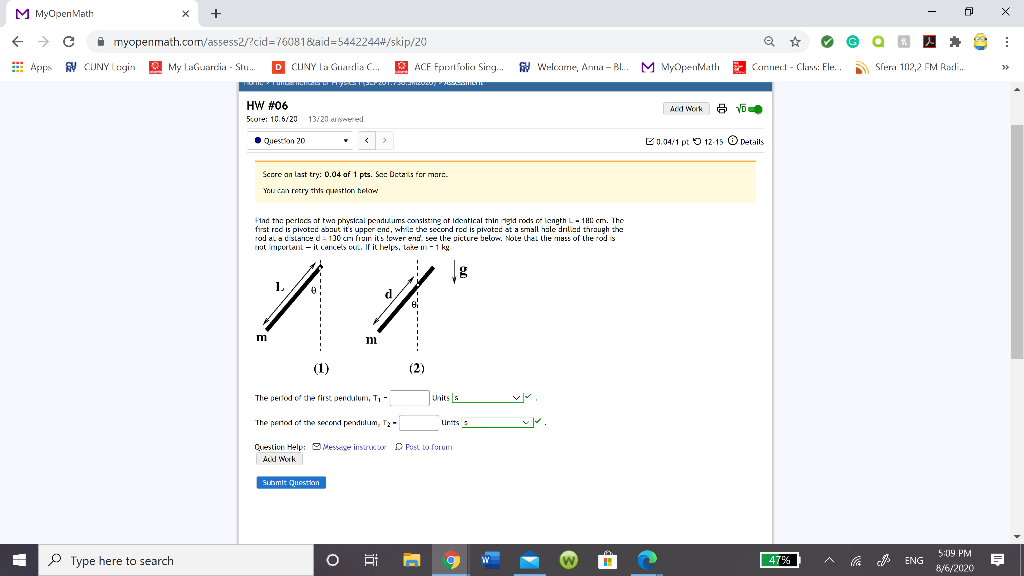Click the 12-15 timer history icon
This screenshot has width=1024, height=576.
[698, 141]
